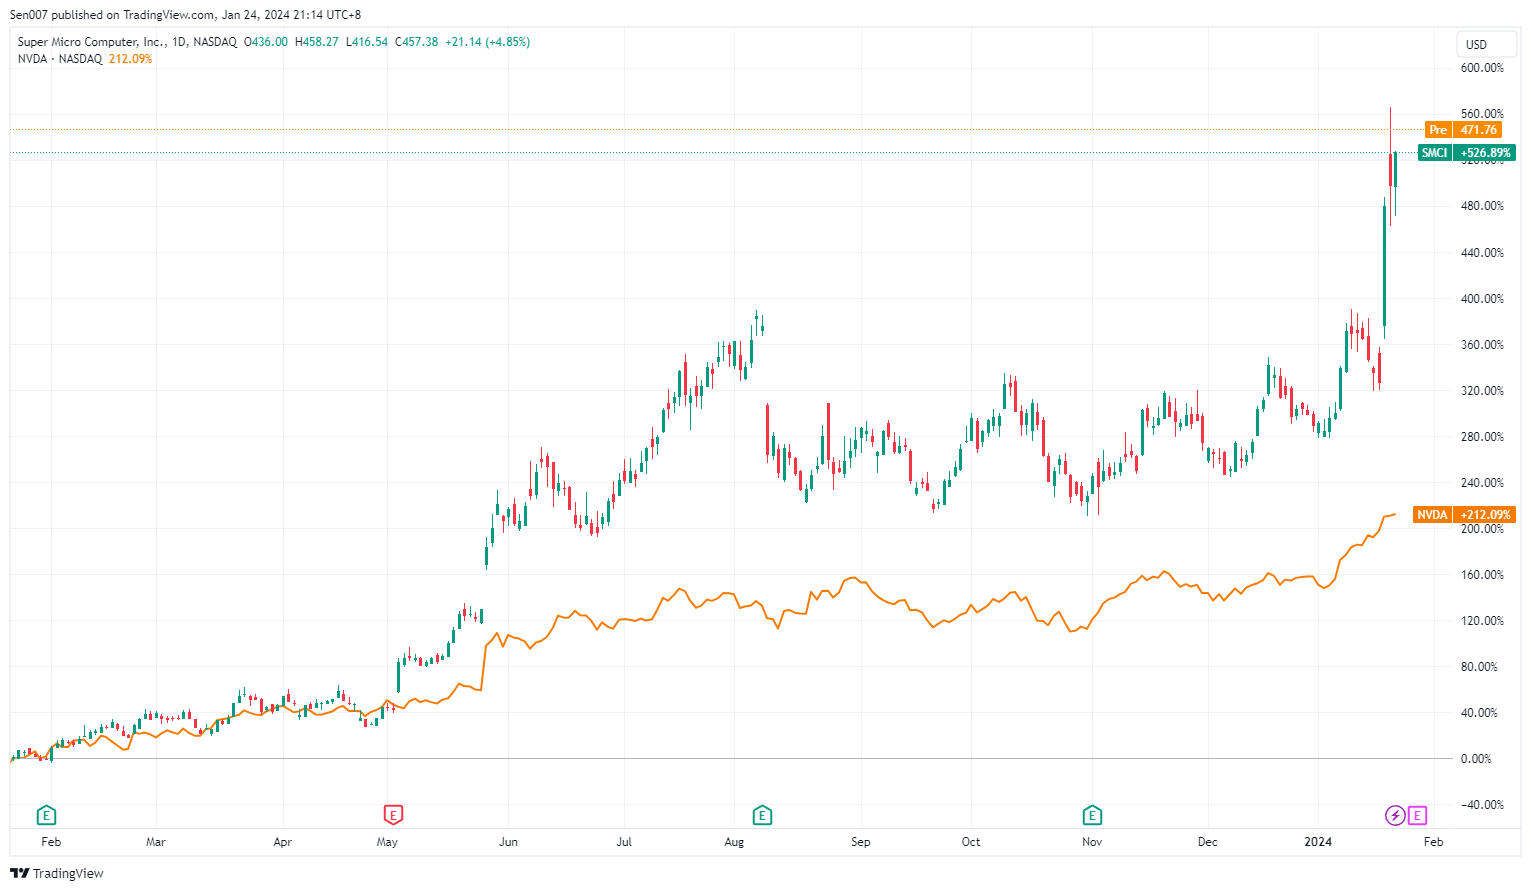Click the purple lightning event icon
This screenshot has height=891, width=1531.
pyautogui.click(x=1395, y=816)
